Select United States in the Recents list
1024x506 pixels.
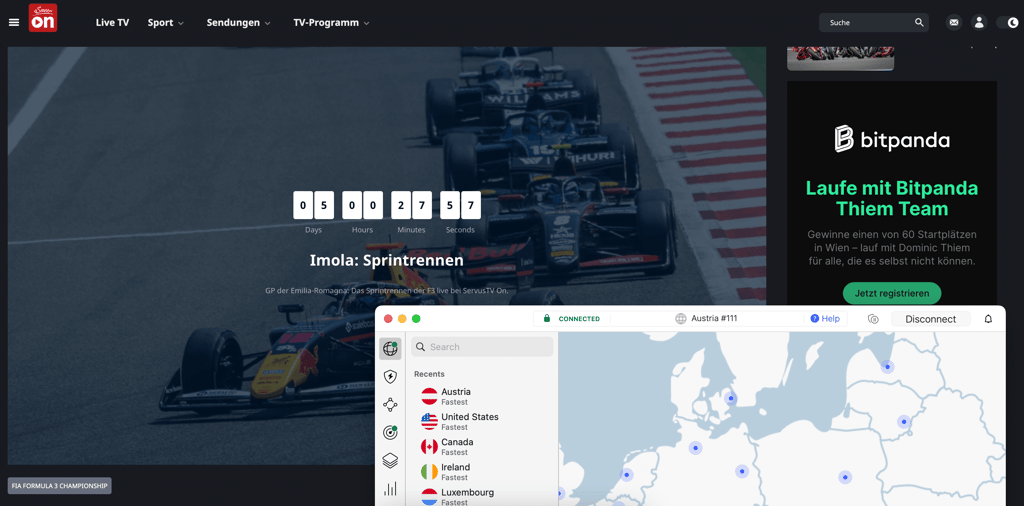[482, 421]
